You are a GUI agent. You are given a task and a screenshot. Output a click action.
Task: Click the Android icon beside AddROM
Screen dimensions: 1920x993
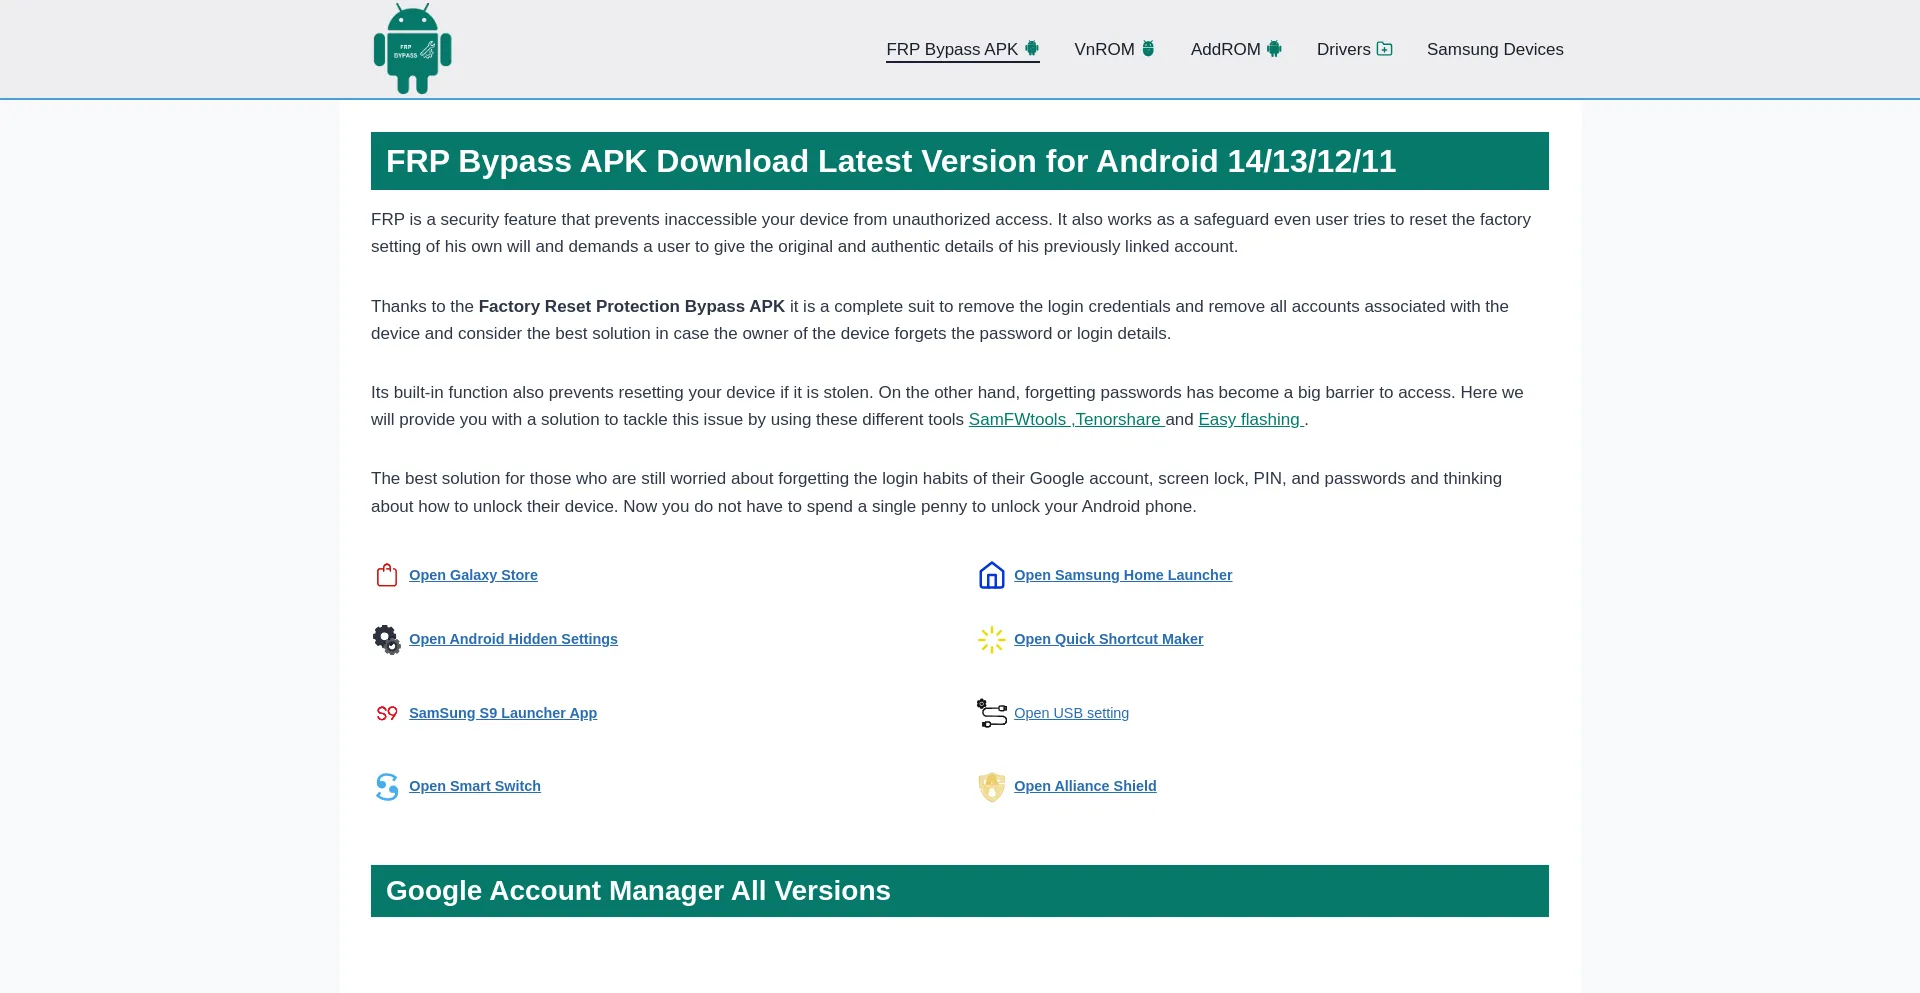click(1274, 48)
